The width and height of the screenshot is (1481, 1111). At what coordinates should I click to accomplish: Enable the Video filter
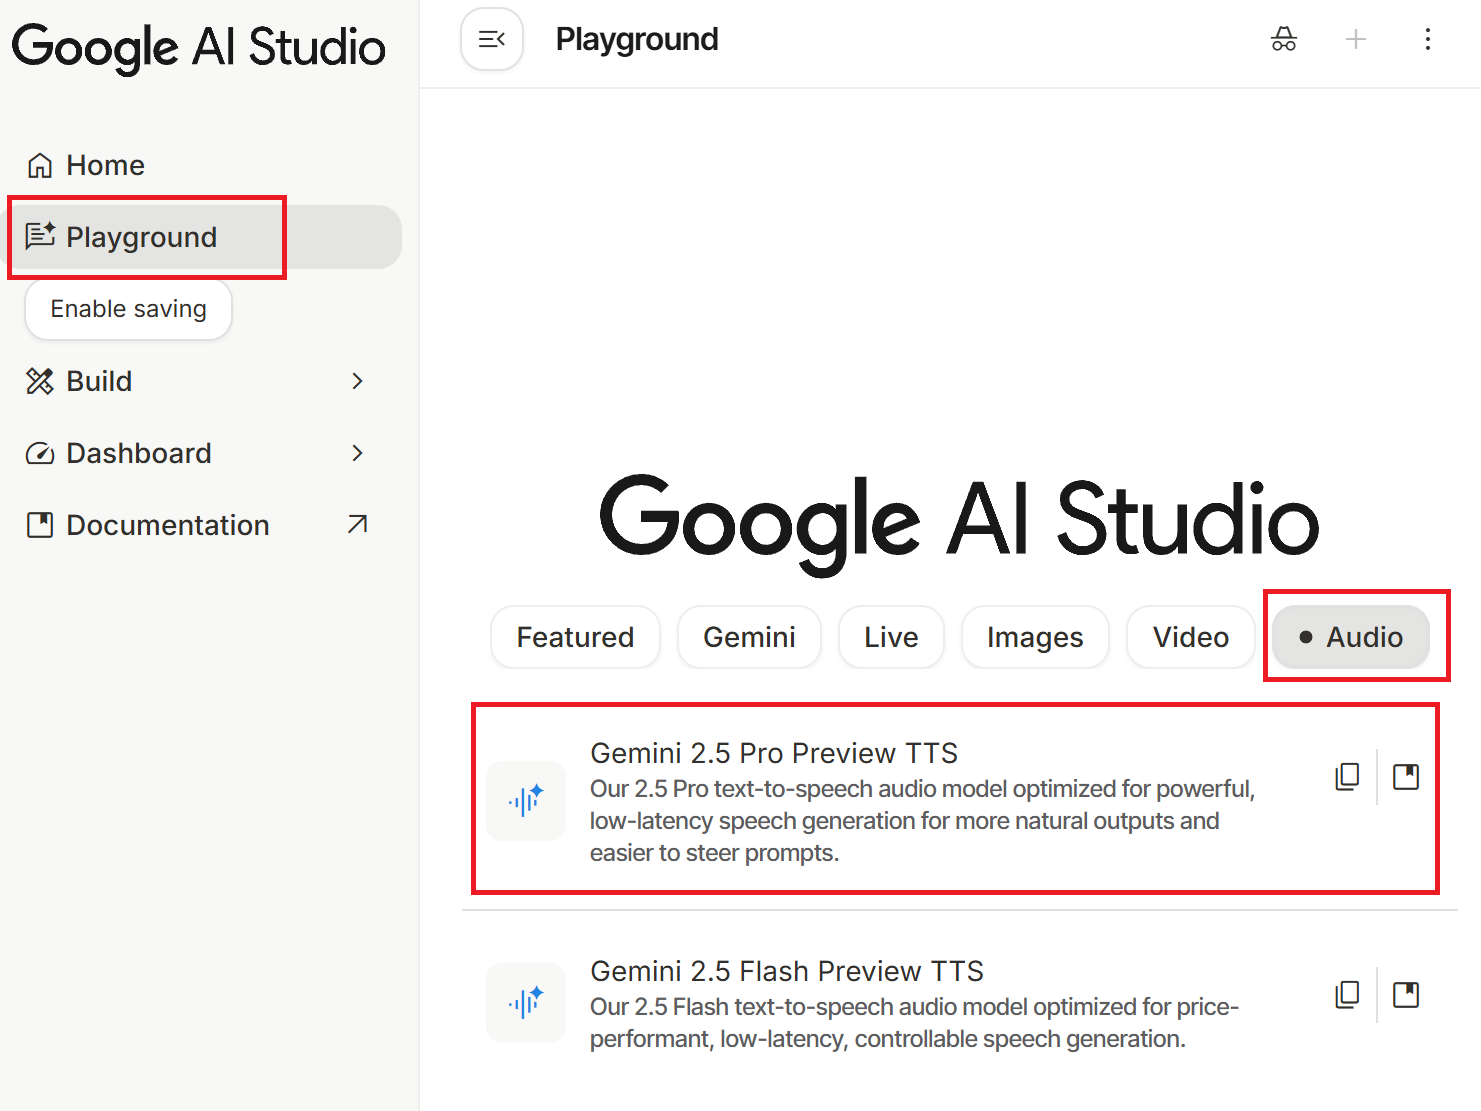click(1190, 637)
